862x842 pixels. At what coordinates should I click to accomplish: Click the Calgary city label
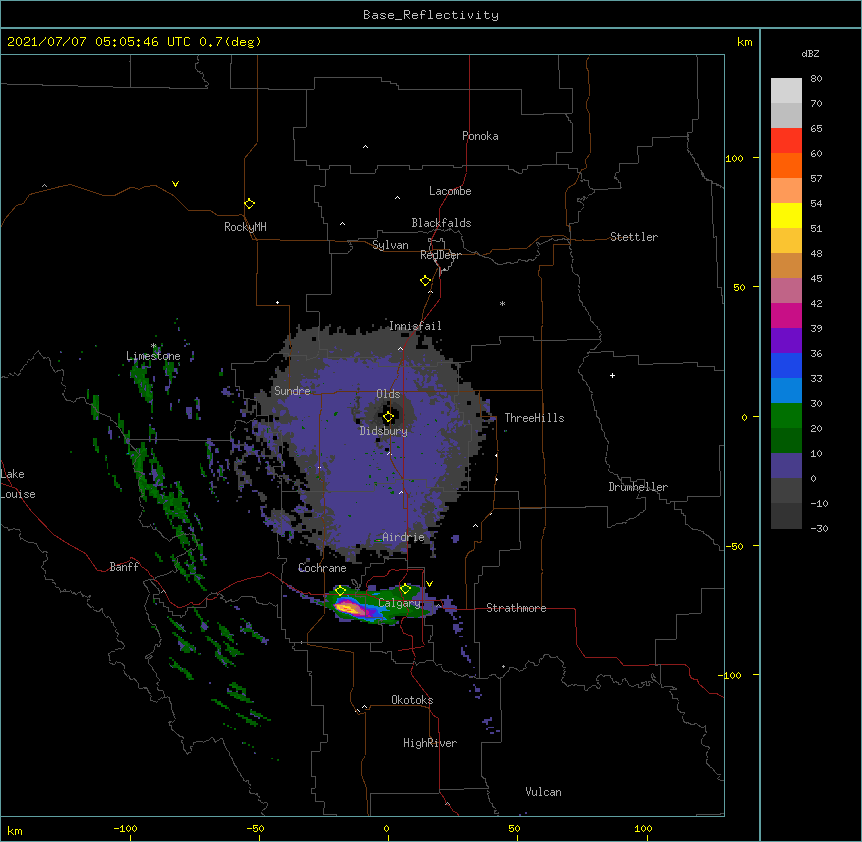point(399,603)
